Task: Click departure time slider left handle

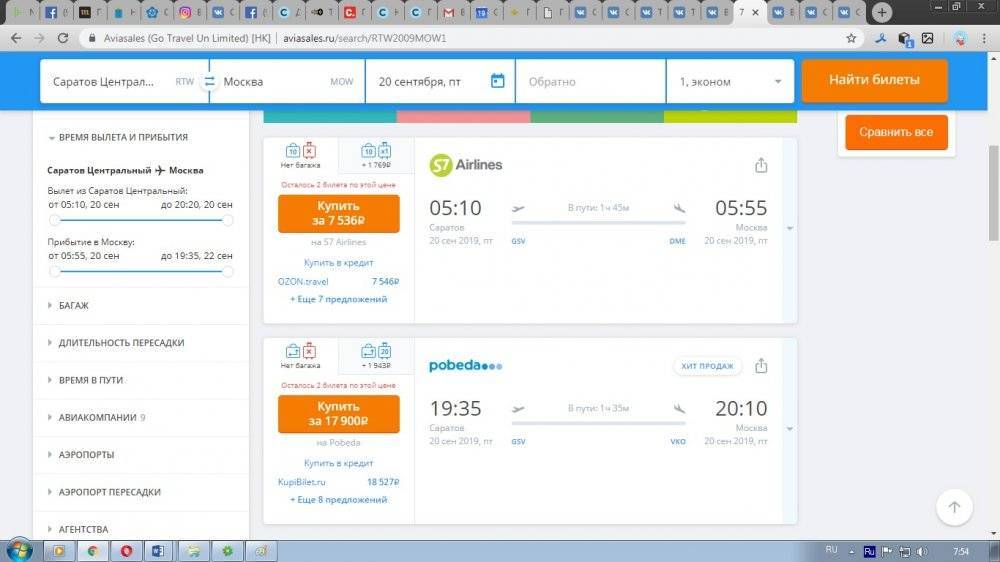Action: click(x=55, y=220)
